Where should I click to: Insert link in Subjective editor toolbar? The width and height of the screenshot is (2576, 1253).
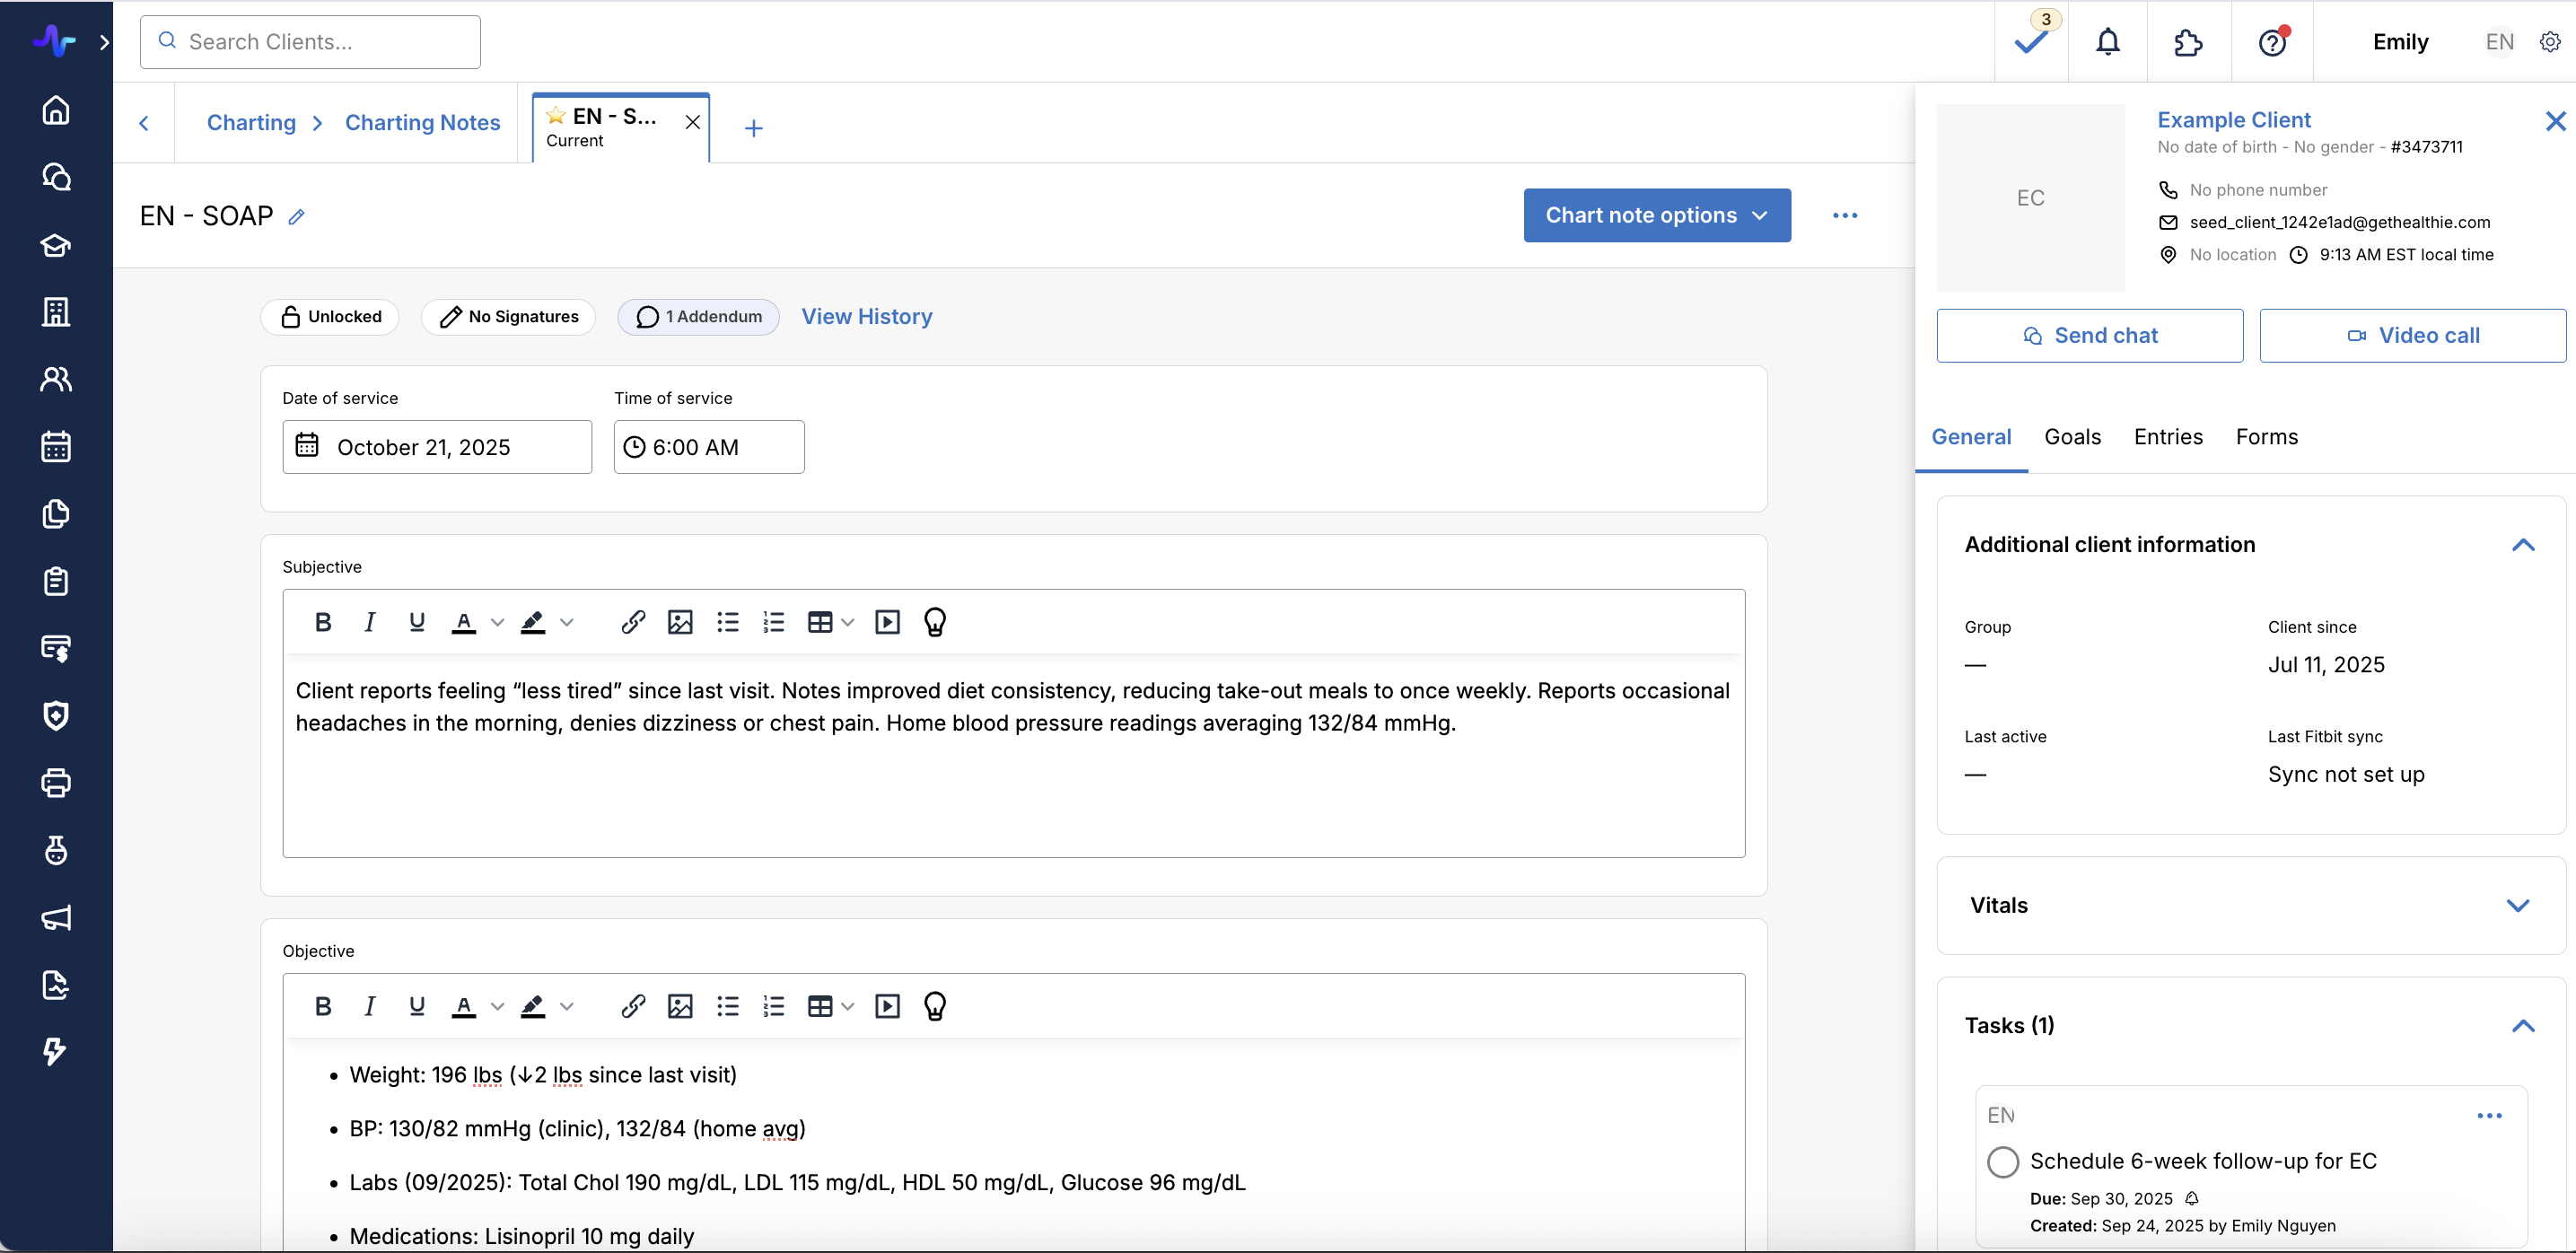click(632, 622)
